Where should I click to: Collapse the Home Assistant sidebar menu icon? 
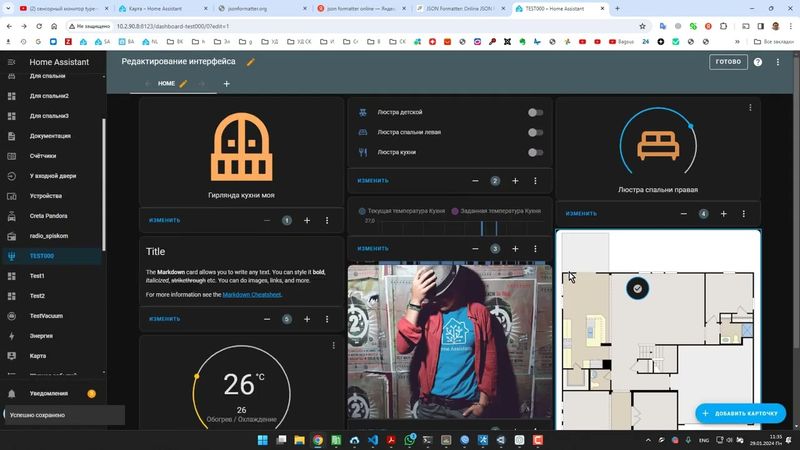tap(11, 62)
